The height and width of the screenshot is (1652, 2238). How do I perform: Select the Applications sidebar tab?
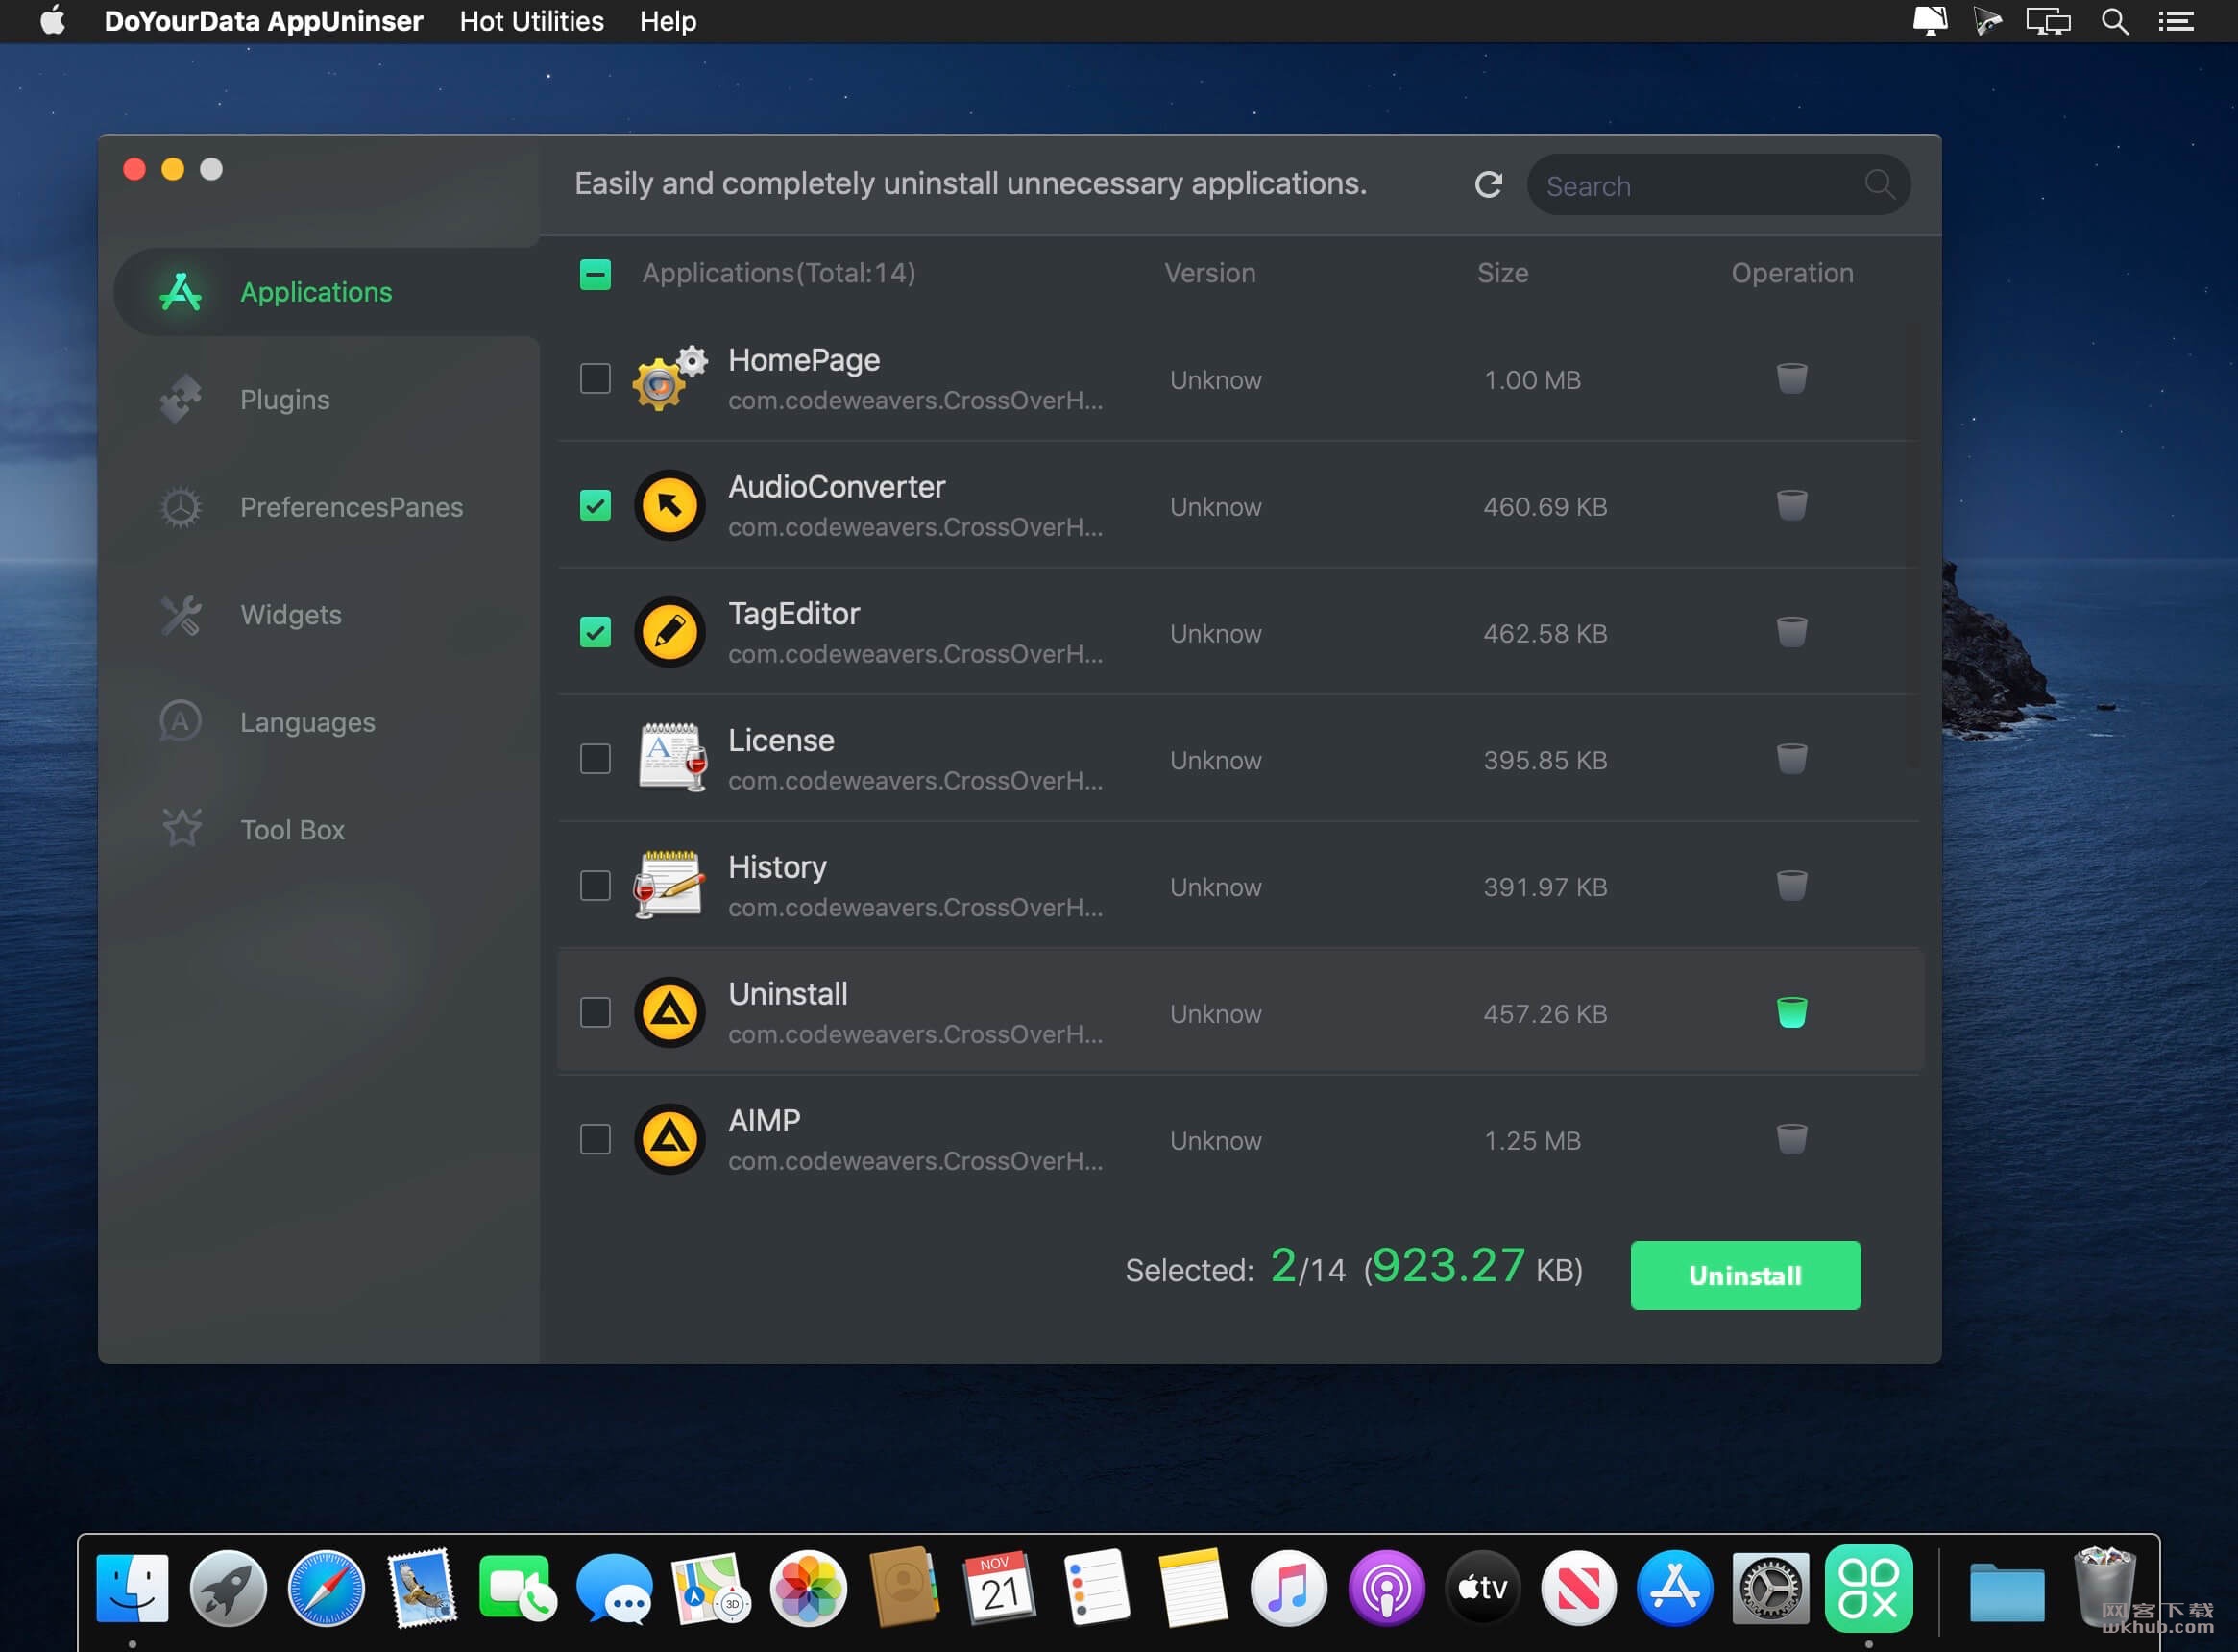tap(327, 292)
